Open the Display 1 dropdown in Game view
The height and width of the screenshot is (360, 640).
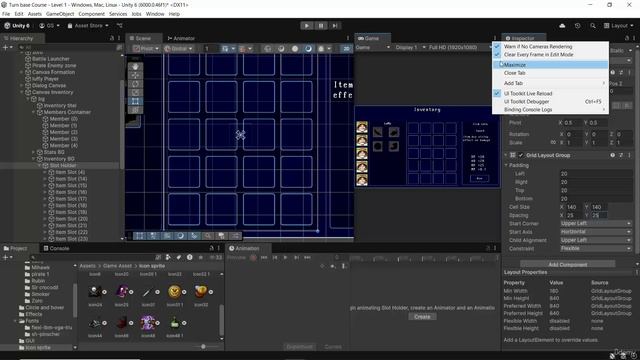coord(410,47)
